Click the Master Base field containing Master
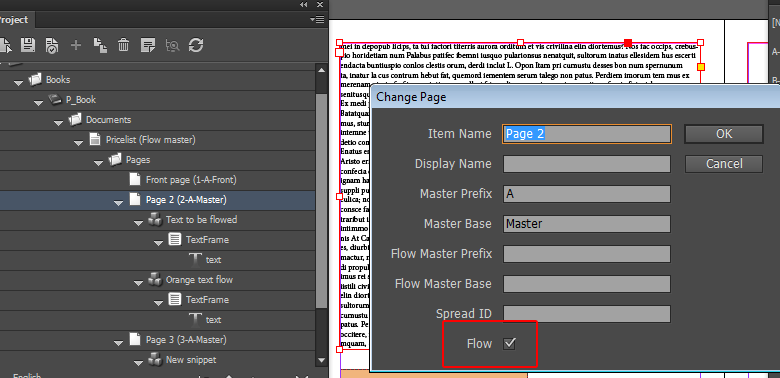 [x=587, y=224]
